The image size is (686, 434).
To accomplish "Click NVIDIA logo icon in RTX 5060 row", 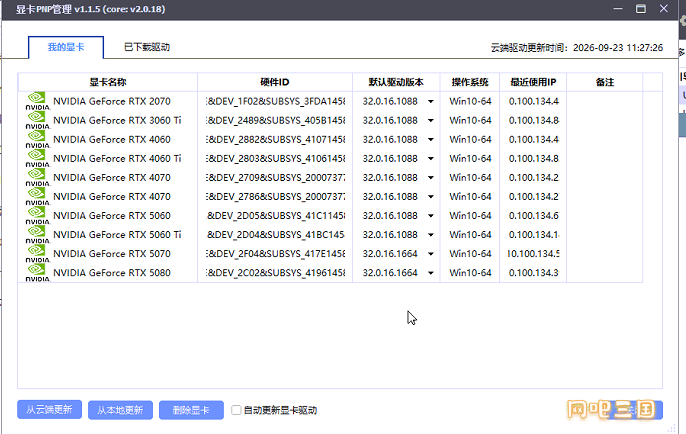I will [x=38, y=215].
